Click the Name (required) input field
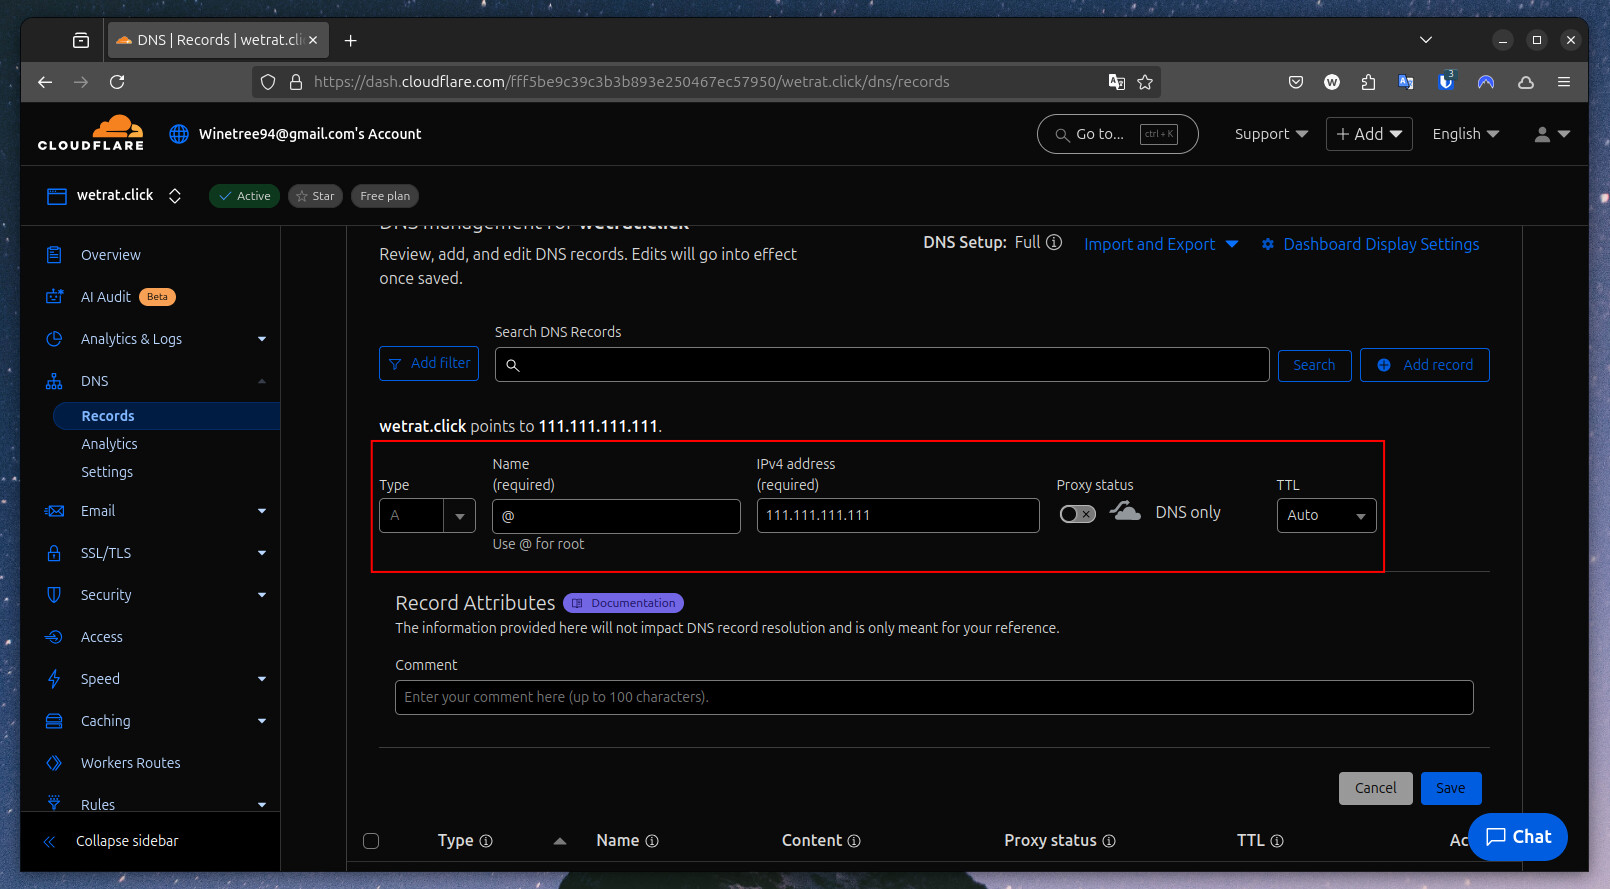Image resolution: width=1610 pixels, height=889 pixels. coord(616,516)
